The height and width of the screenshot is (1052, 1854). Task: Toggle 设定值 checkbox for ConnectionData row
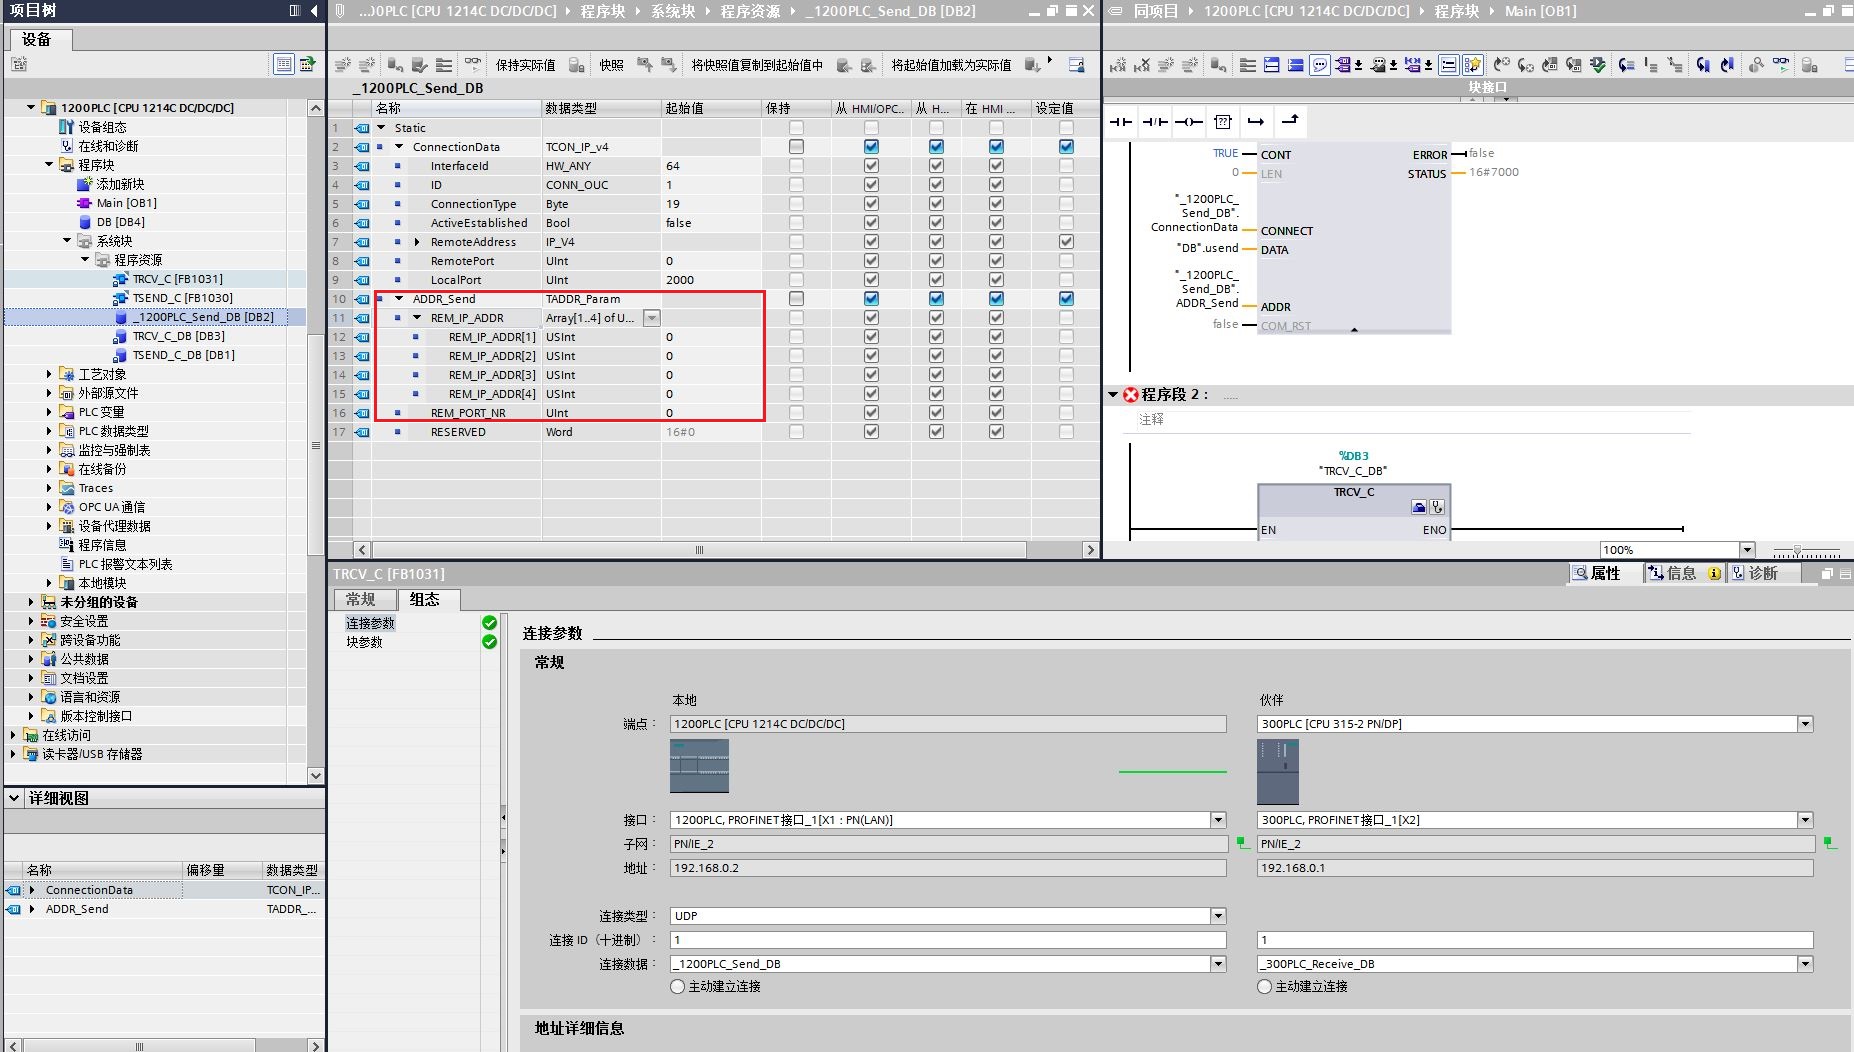1066,147
